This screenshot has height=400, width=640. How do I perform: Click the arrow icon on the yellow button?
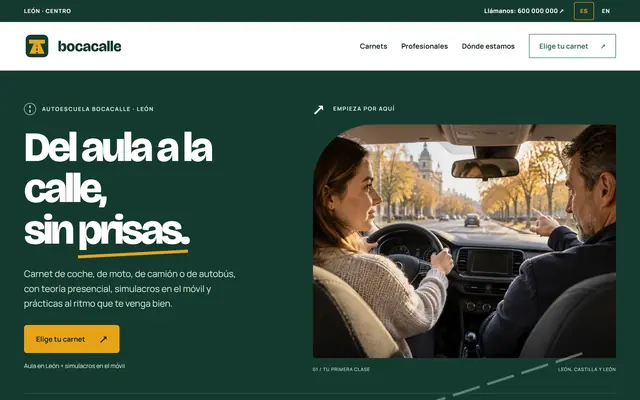pyautogui.click(x=104, y=339)
